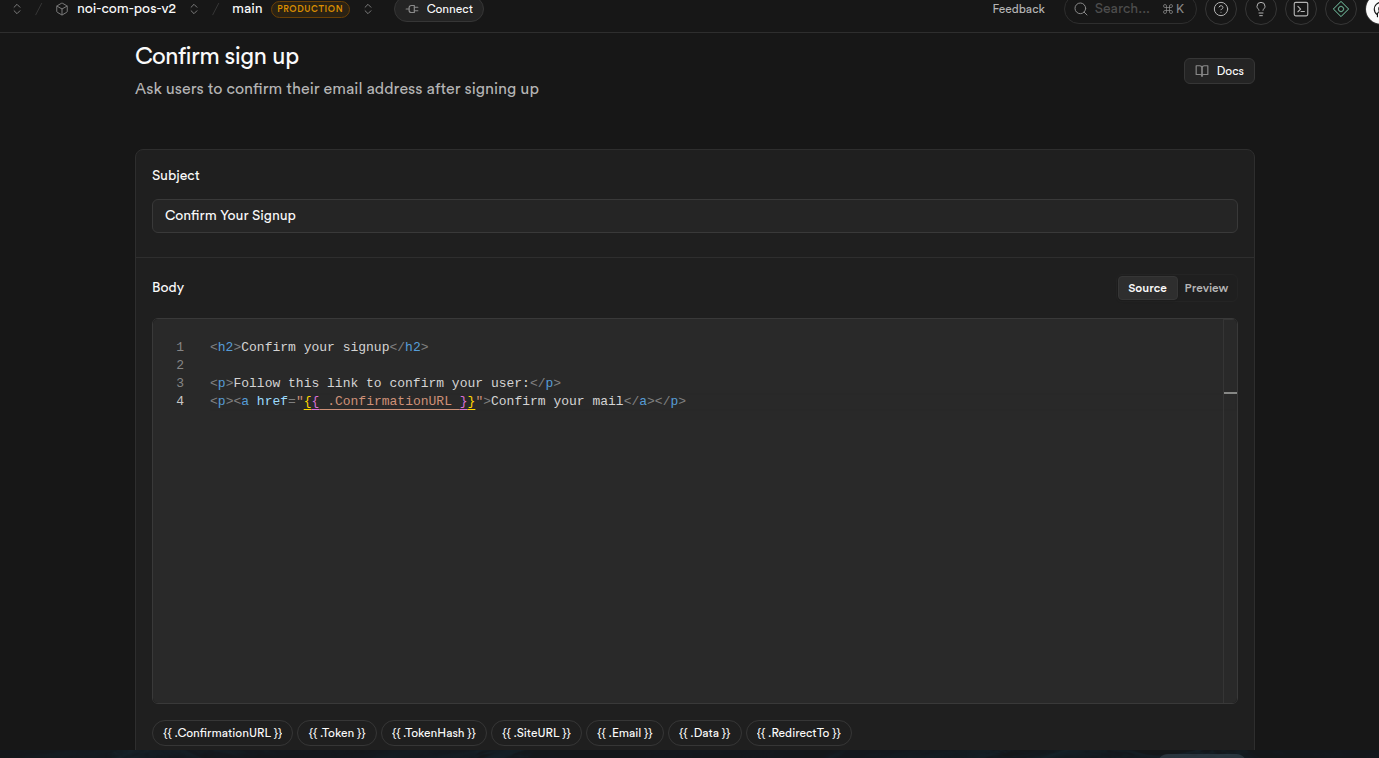Insert the {{ .TokenHash }} variable chip

434,733
